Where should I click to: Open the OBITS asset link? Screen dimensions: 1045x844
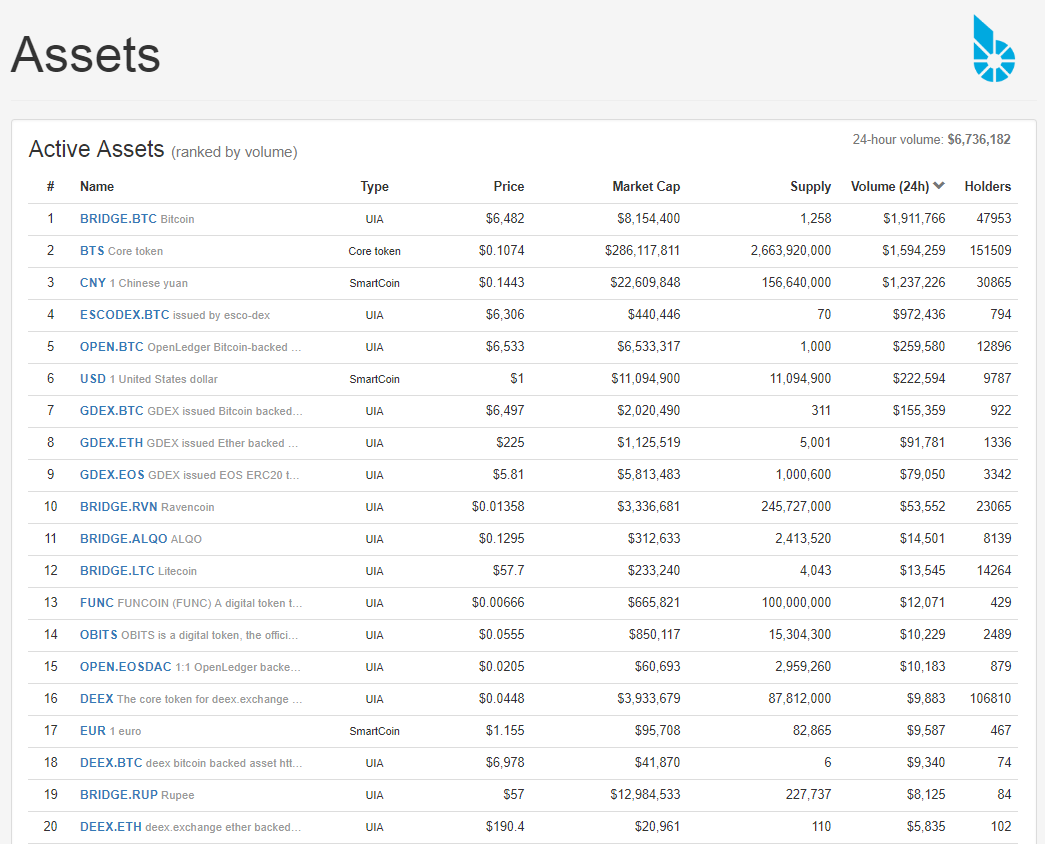[x=99, y=635]
